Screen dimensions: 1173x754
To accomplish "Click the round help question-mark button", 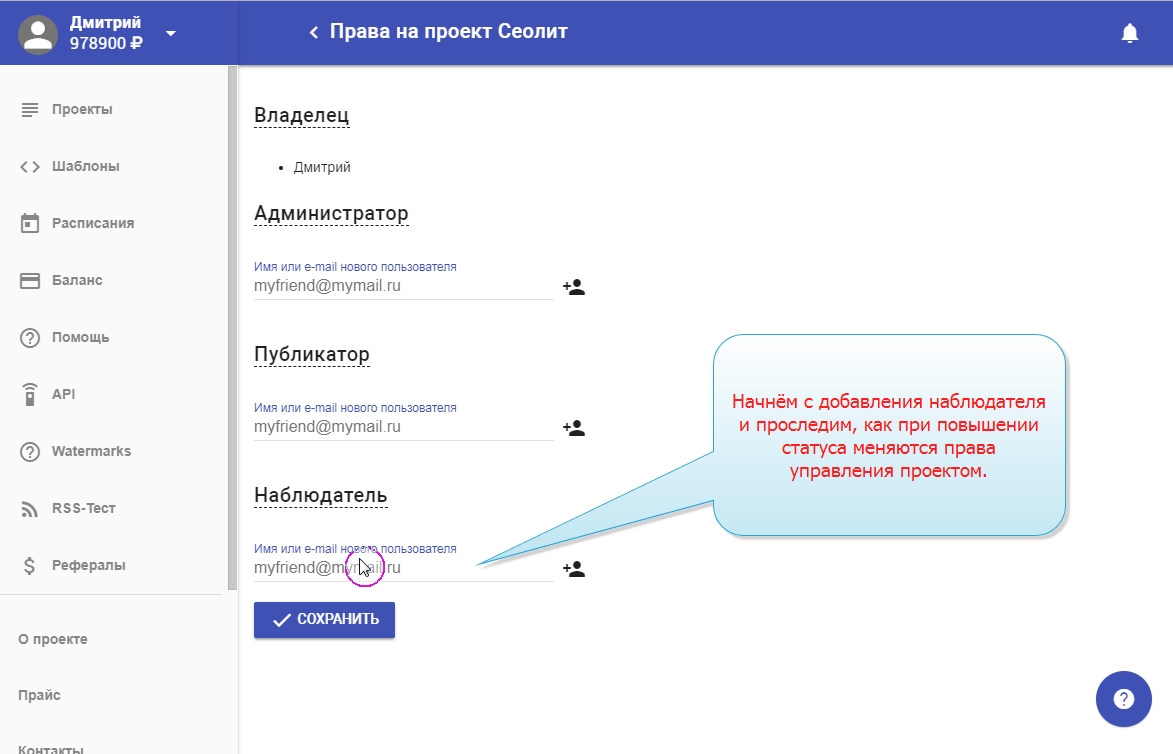I will (x=1123, y=699).
